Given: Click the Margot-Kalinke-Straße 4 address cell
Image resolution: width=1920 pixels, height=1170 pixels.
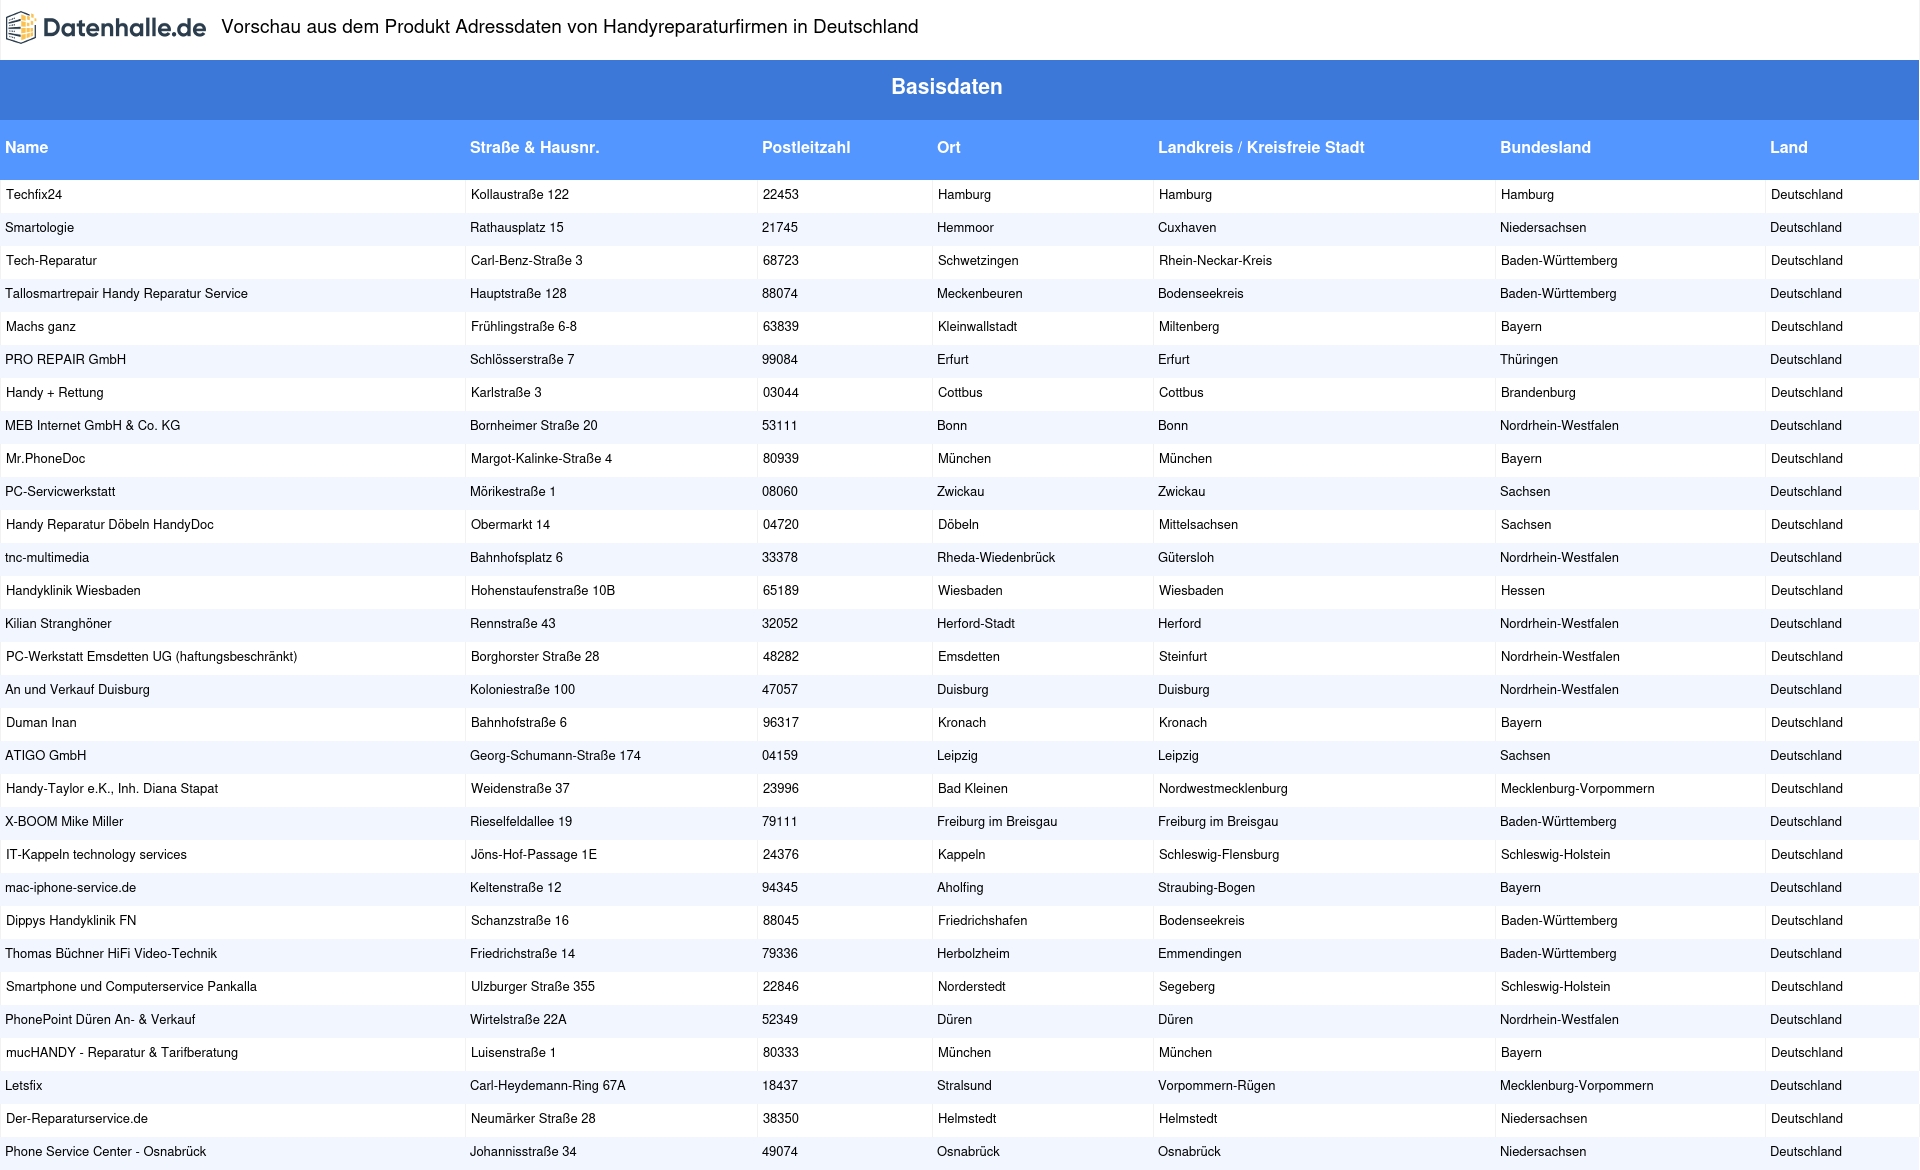Looking at the screenshot, I should (x=542, y=459).
